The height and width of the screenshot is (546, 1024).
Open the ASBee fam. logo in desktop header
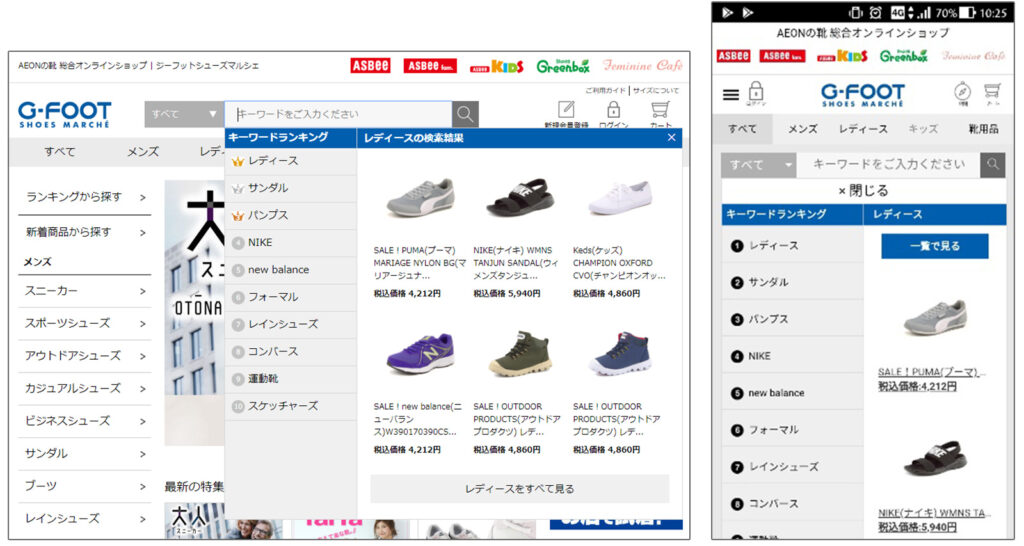point(430,66)
